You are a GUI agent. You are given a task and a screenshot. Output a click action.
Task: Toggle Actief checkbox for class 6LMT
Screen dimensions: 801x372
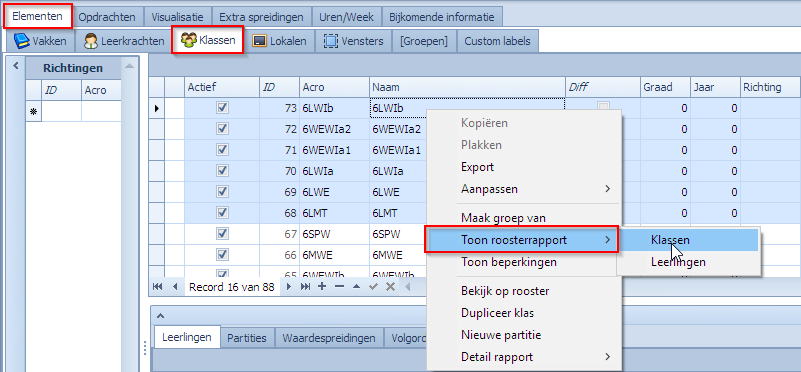pyautogui.click(x=222, y=213)
